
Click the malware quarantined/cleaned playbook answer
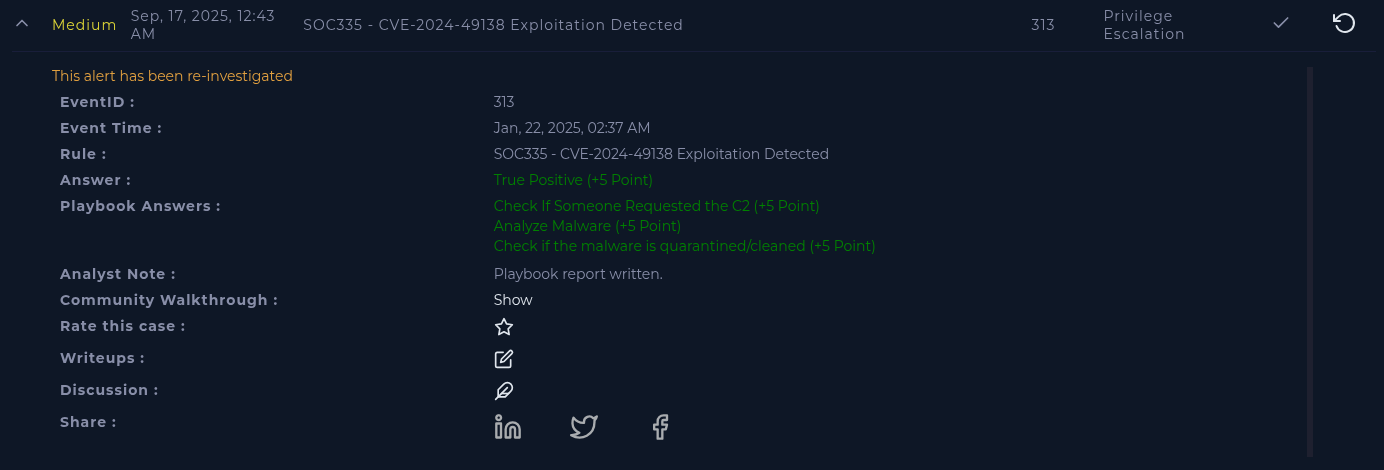[x=684, y=246]
